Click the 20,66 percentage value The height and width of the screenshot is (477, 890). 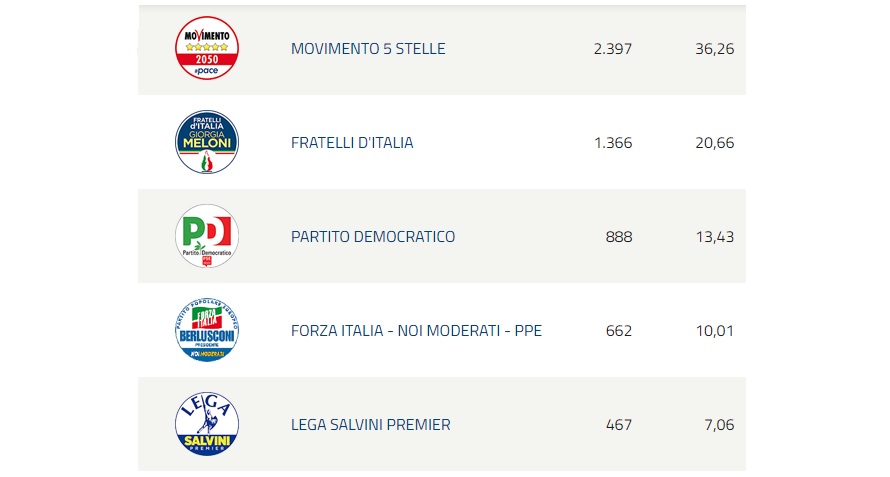[715, 143]
